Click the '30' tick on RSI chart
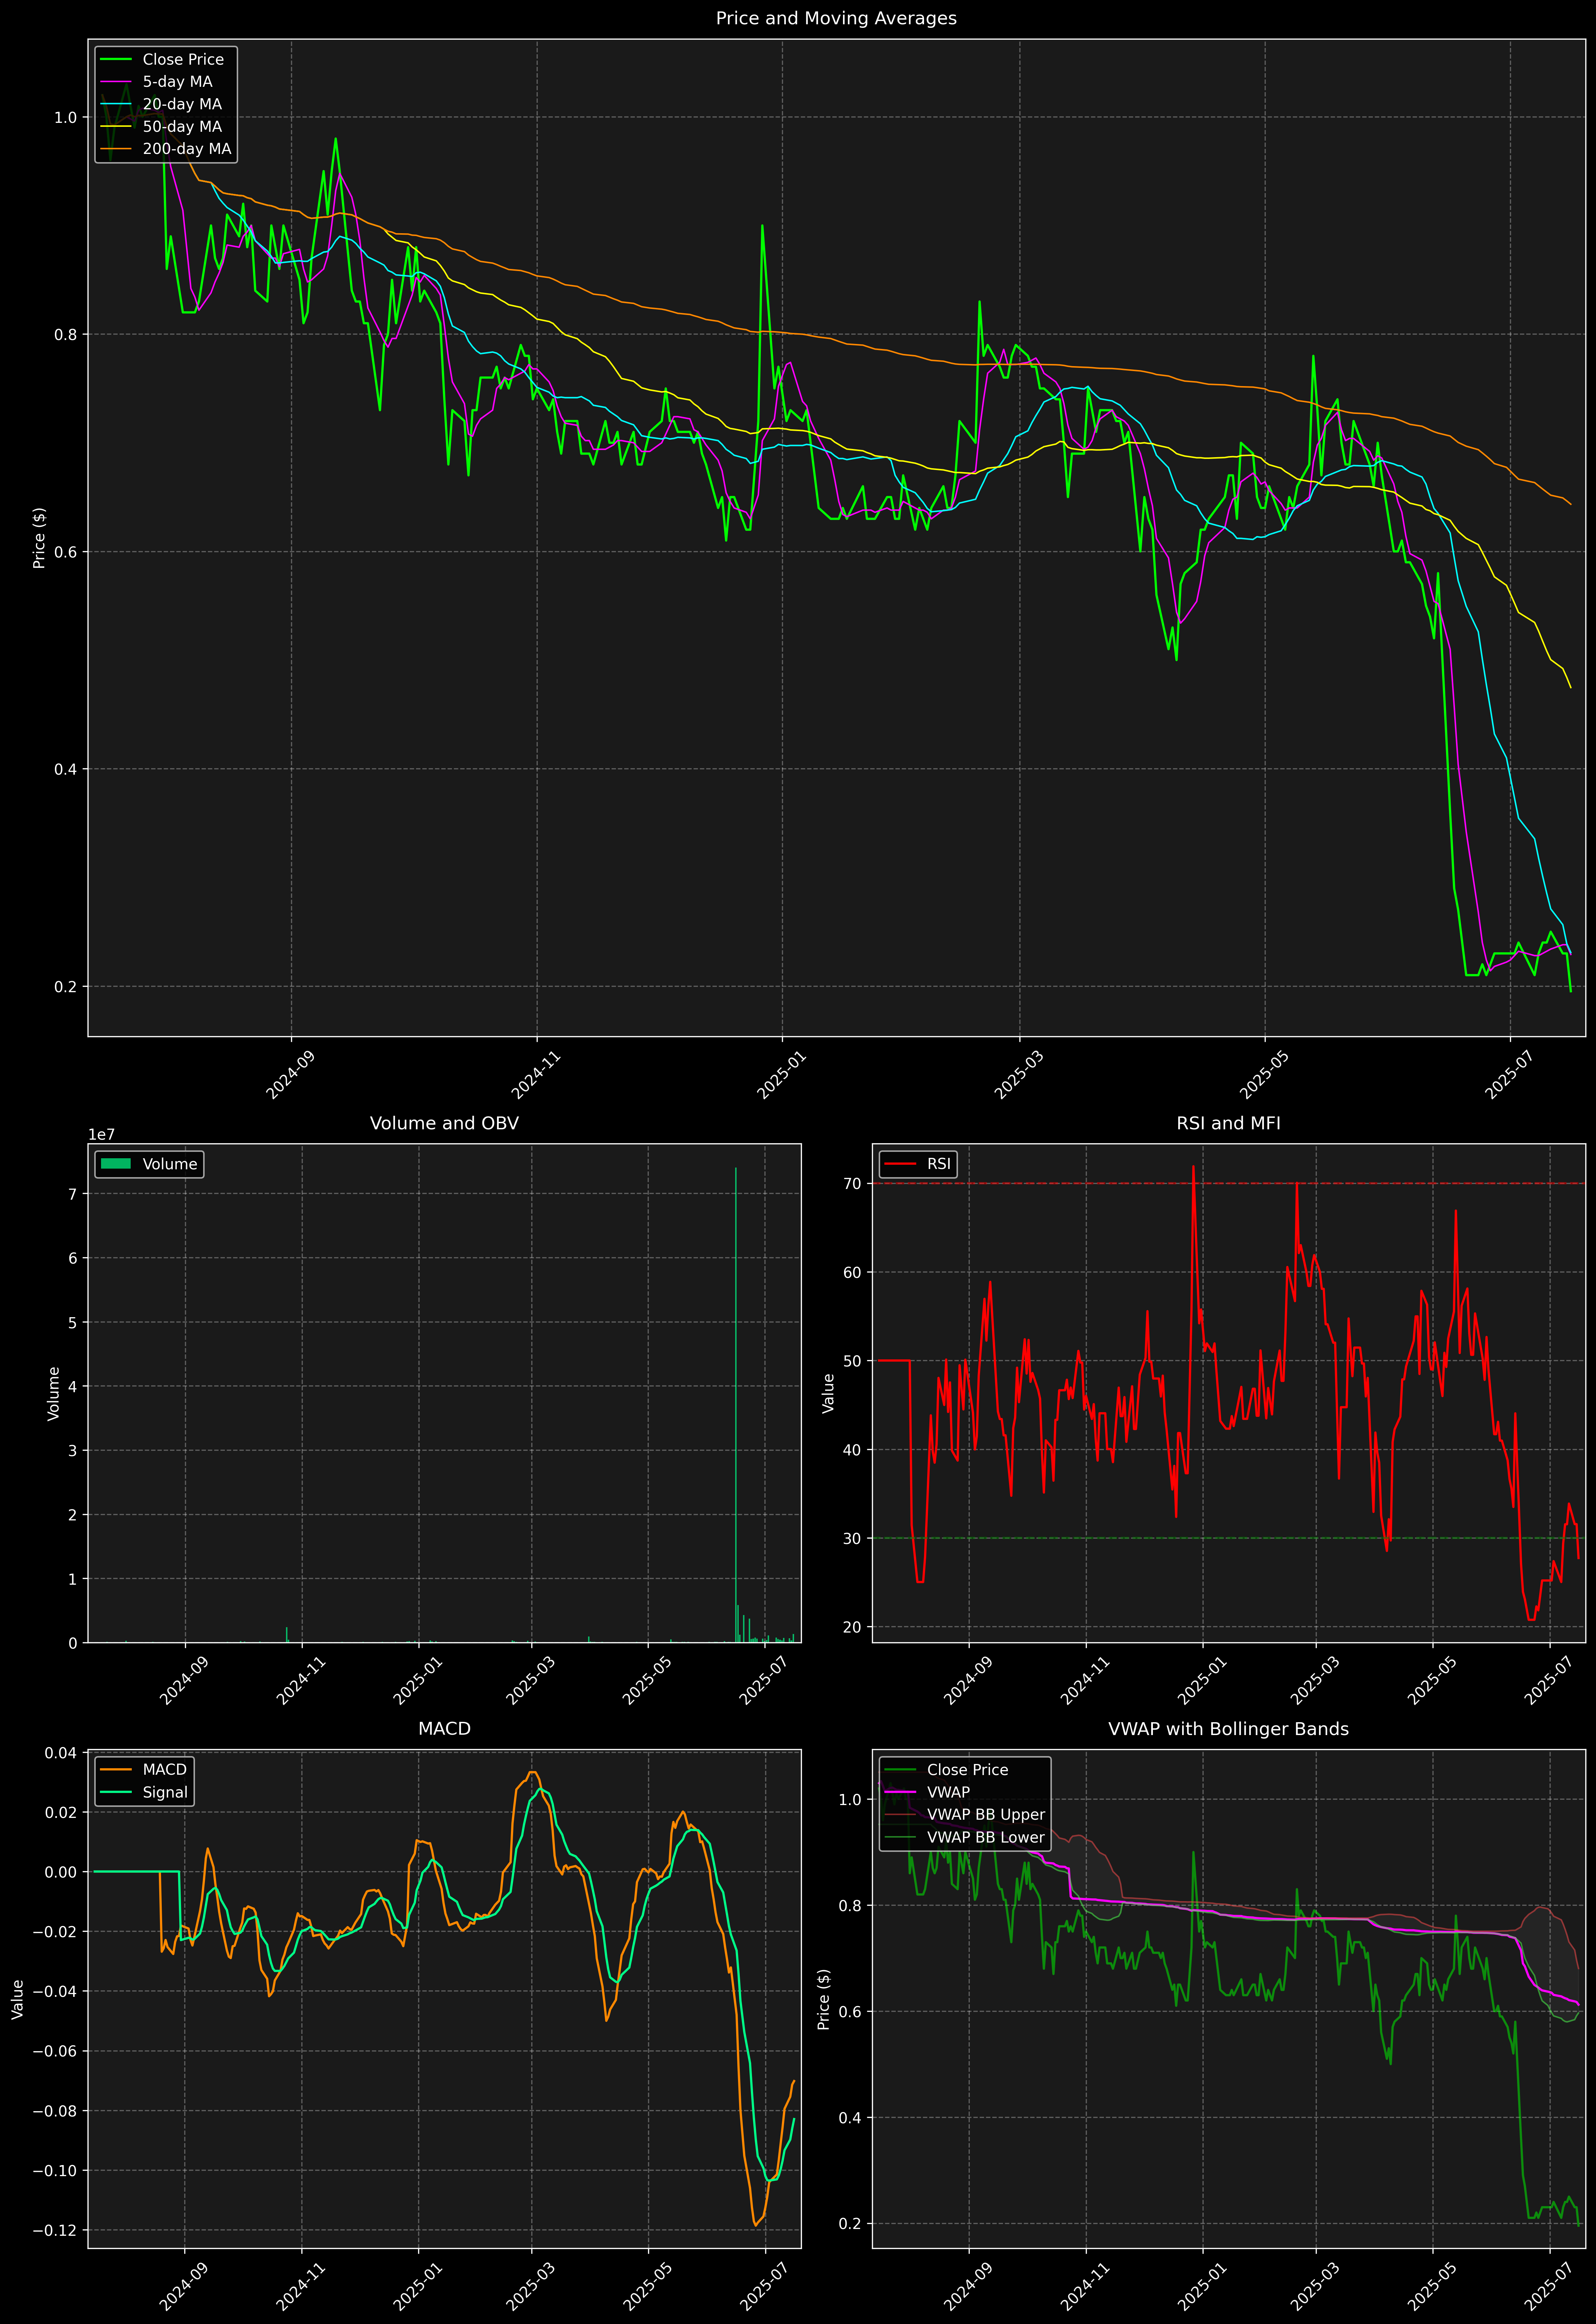The image size is (1596, 2324). point(852,1538)
